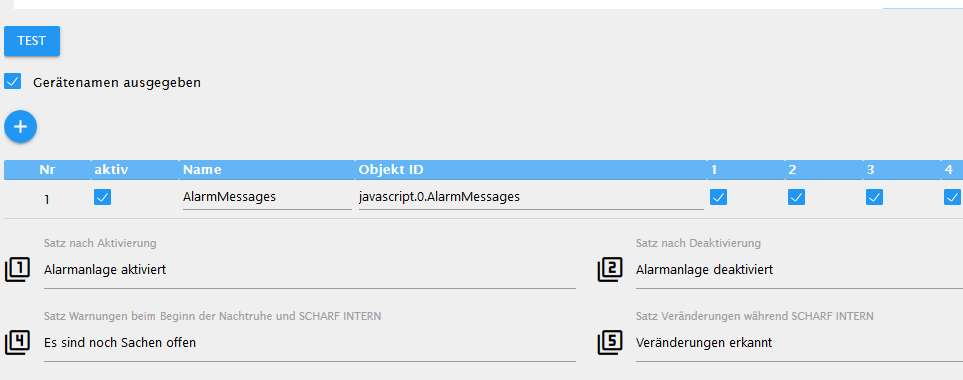Toggle the aktiv checkbox for row 1

(103, 197)
